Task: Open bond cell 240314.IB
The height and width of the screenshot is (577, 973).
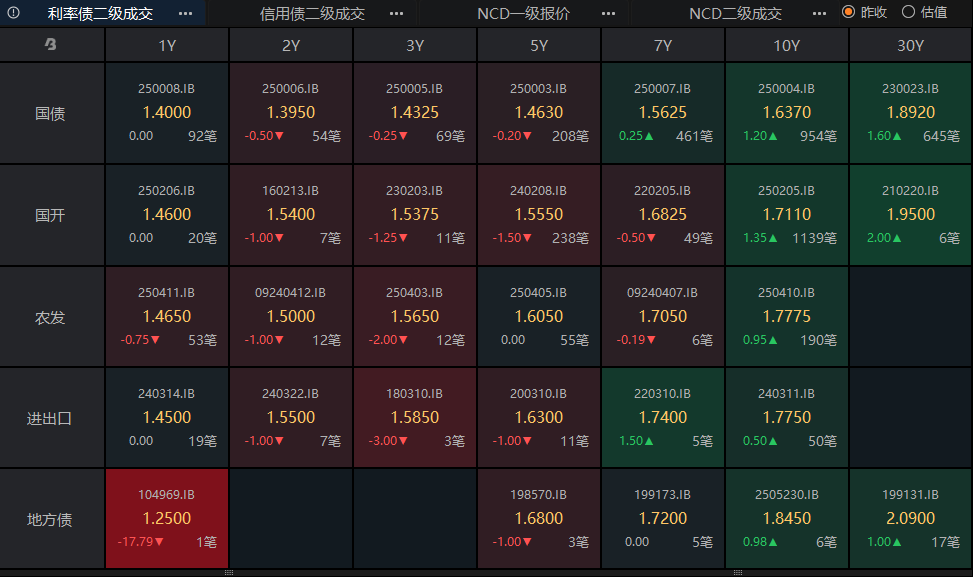Action: coord(167,418)
